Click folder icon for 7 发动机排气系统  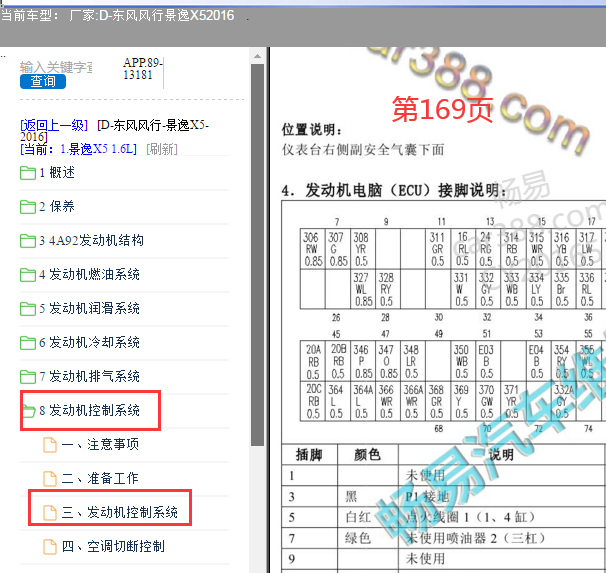pos(28,377)
